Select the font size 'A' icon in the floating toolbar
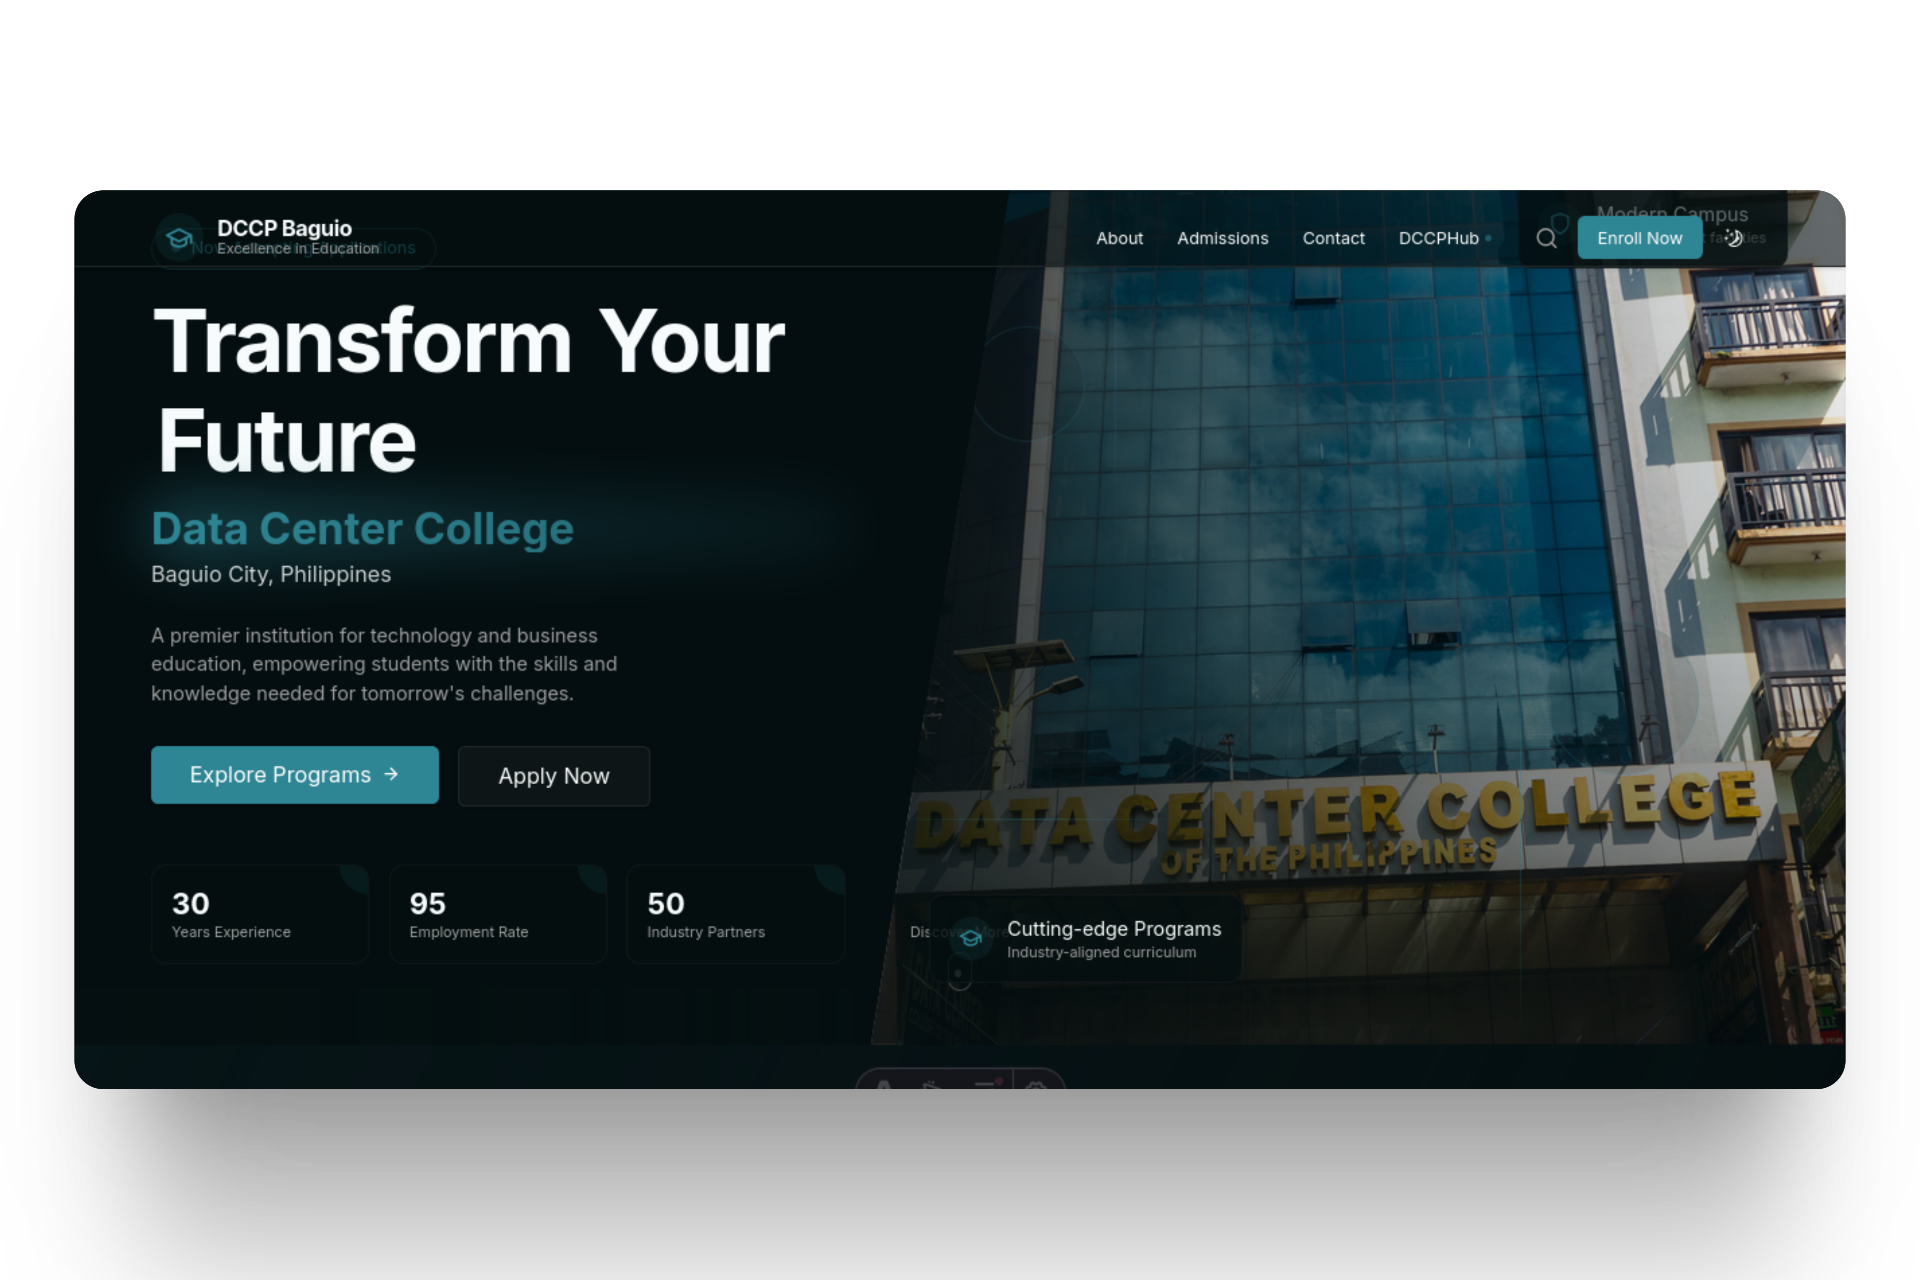Screen dimensions: 1920x1280 coord(884,1088)
